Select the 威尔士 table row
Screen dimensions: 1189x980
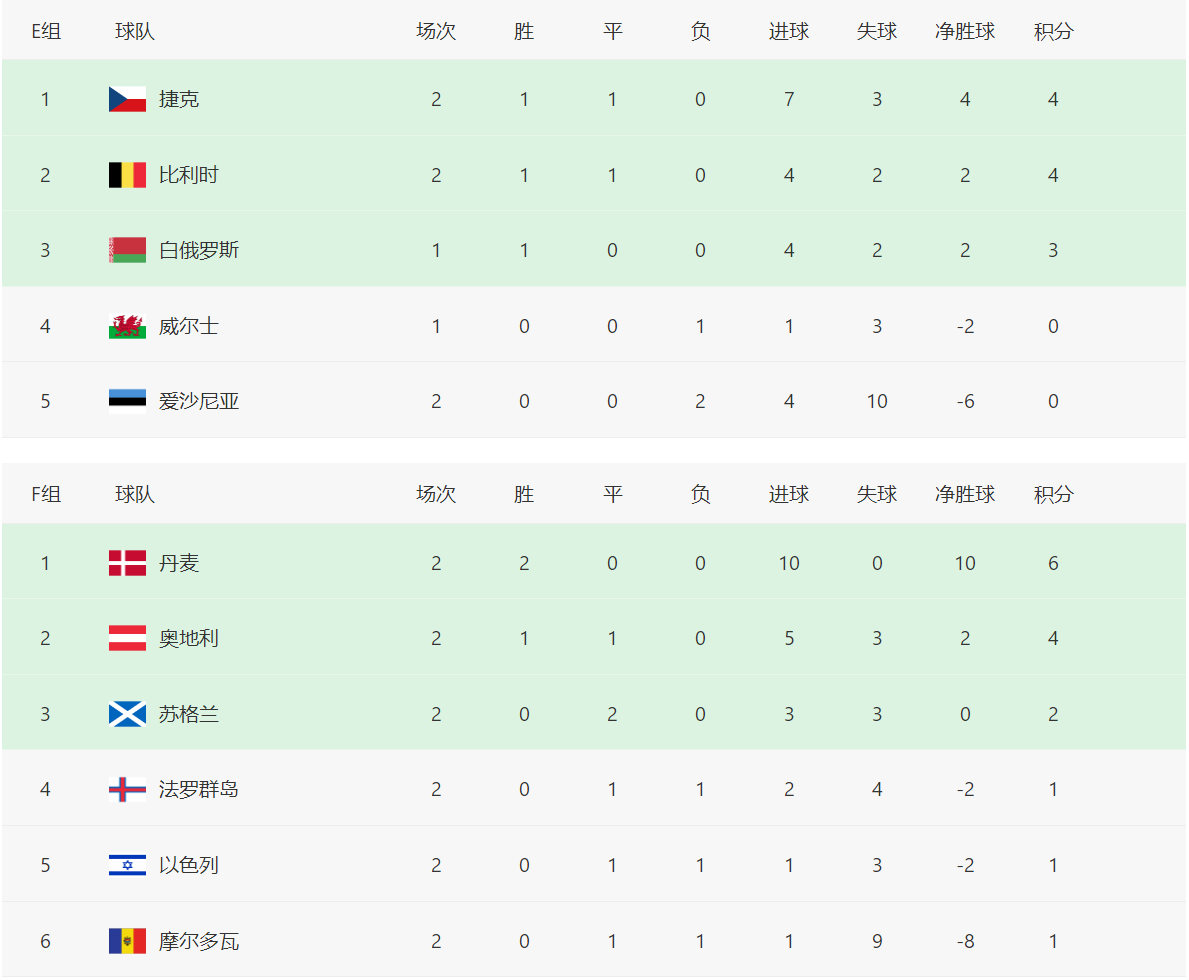pyautogui.click(x=594, y=325)
